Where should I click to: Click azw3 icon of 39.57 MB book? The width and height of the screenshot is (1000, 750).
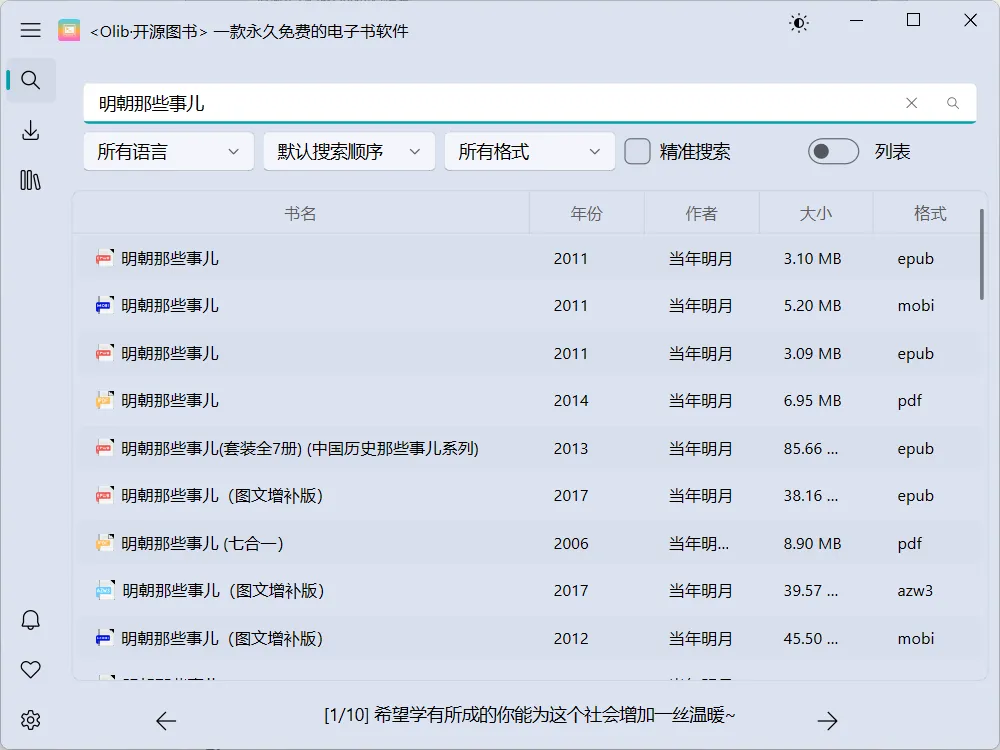pos(105,590)
